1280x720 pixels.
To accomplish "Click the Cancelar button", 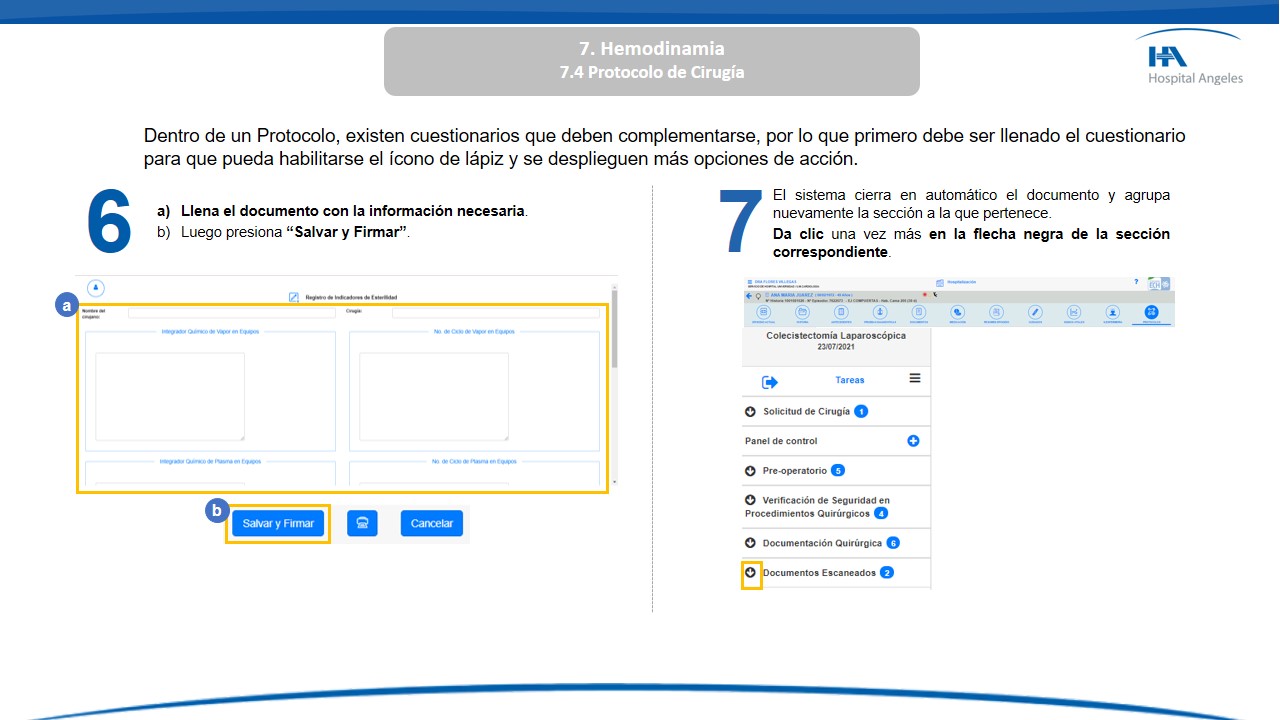I will tap(432, 524).
